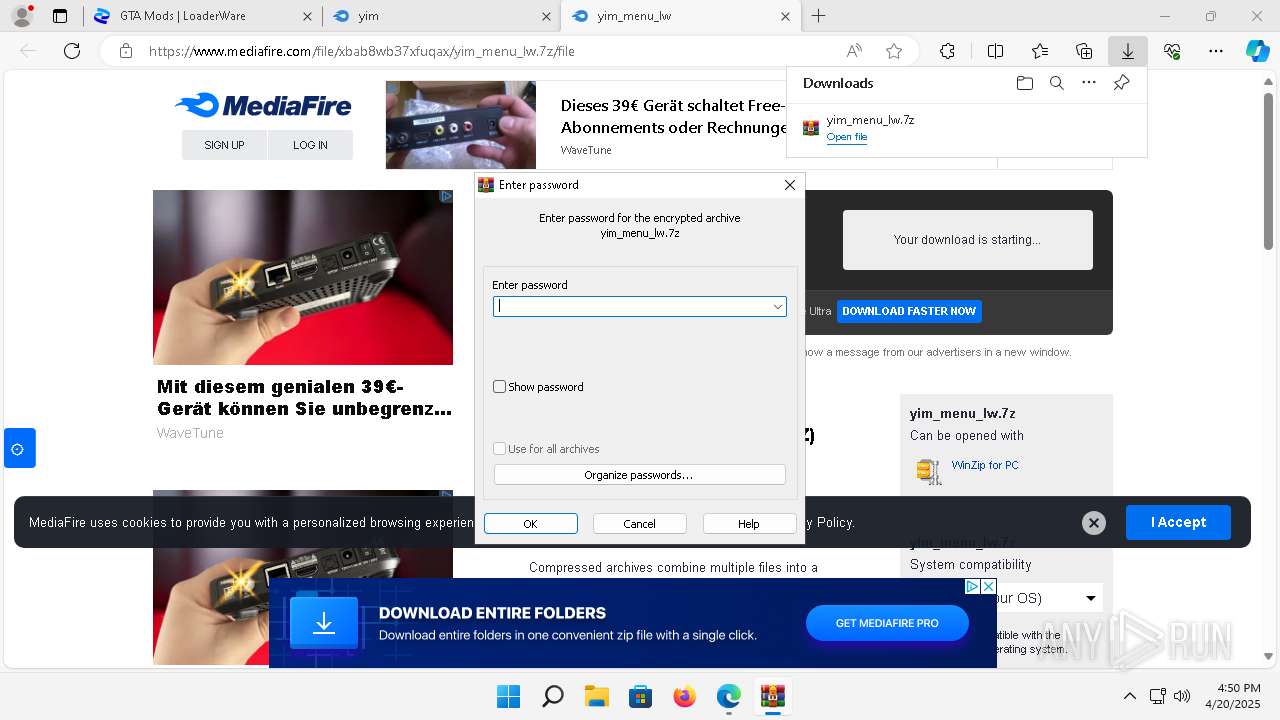
Task: Open the volume tray icon
Action: [1182, 696]
